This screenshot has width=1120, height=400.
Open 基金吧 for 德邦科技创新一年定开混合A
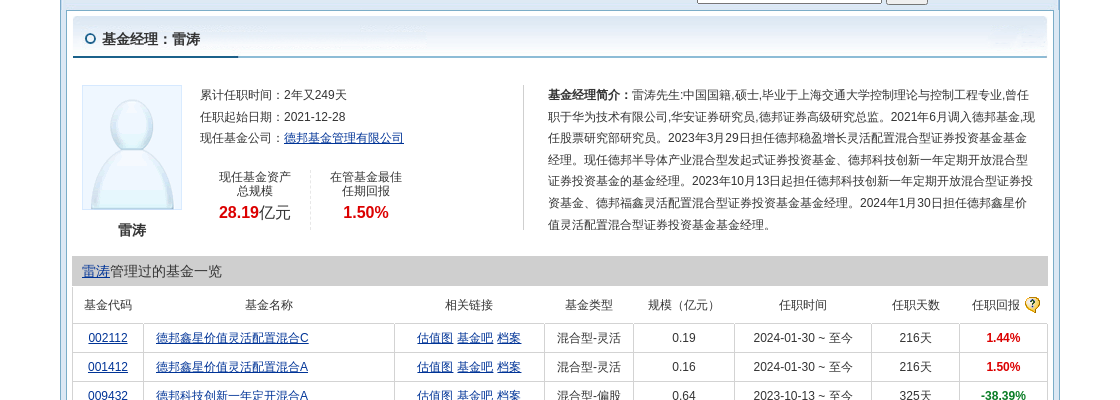click(x=475, y=394)
